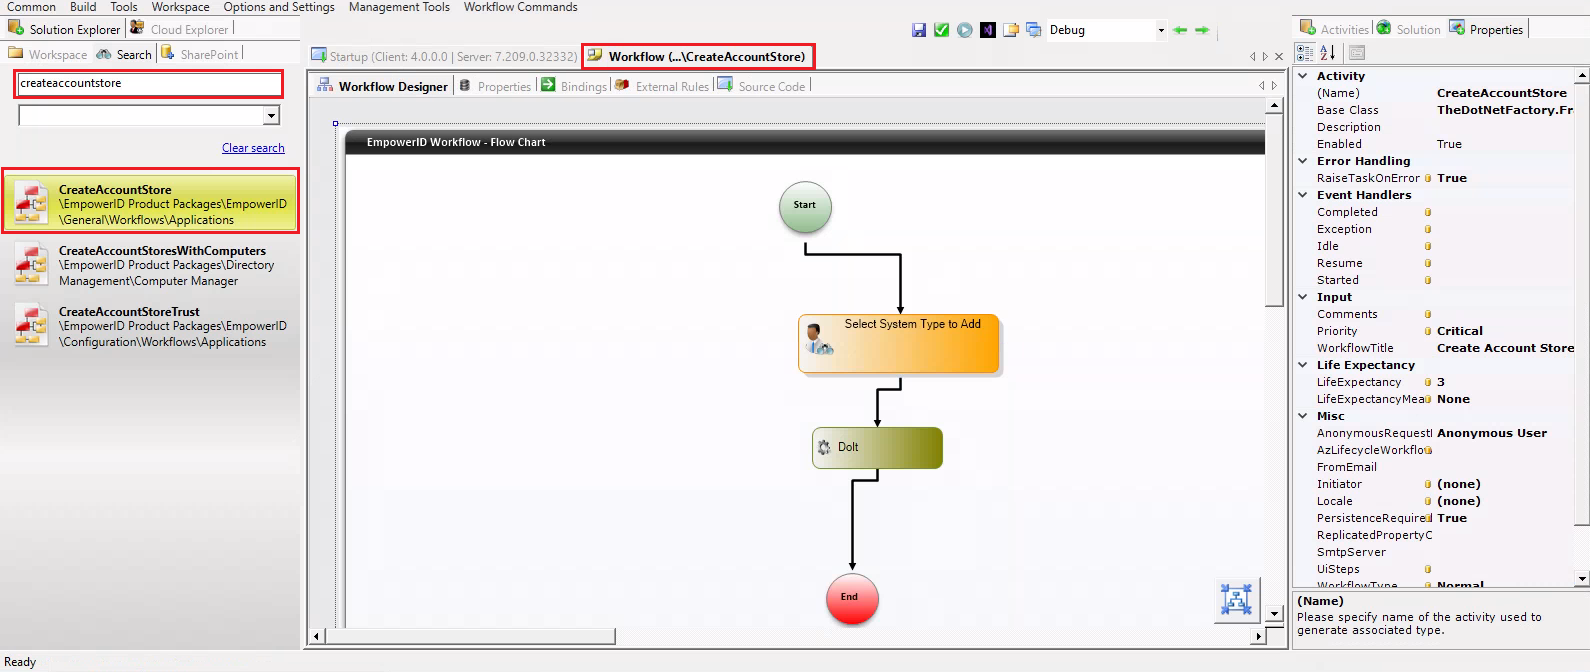Collapse the Event Handlers category
The width and height of the screenshot is (1590, 672).
1303,195
